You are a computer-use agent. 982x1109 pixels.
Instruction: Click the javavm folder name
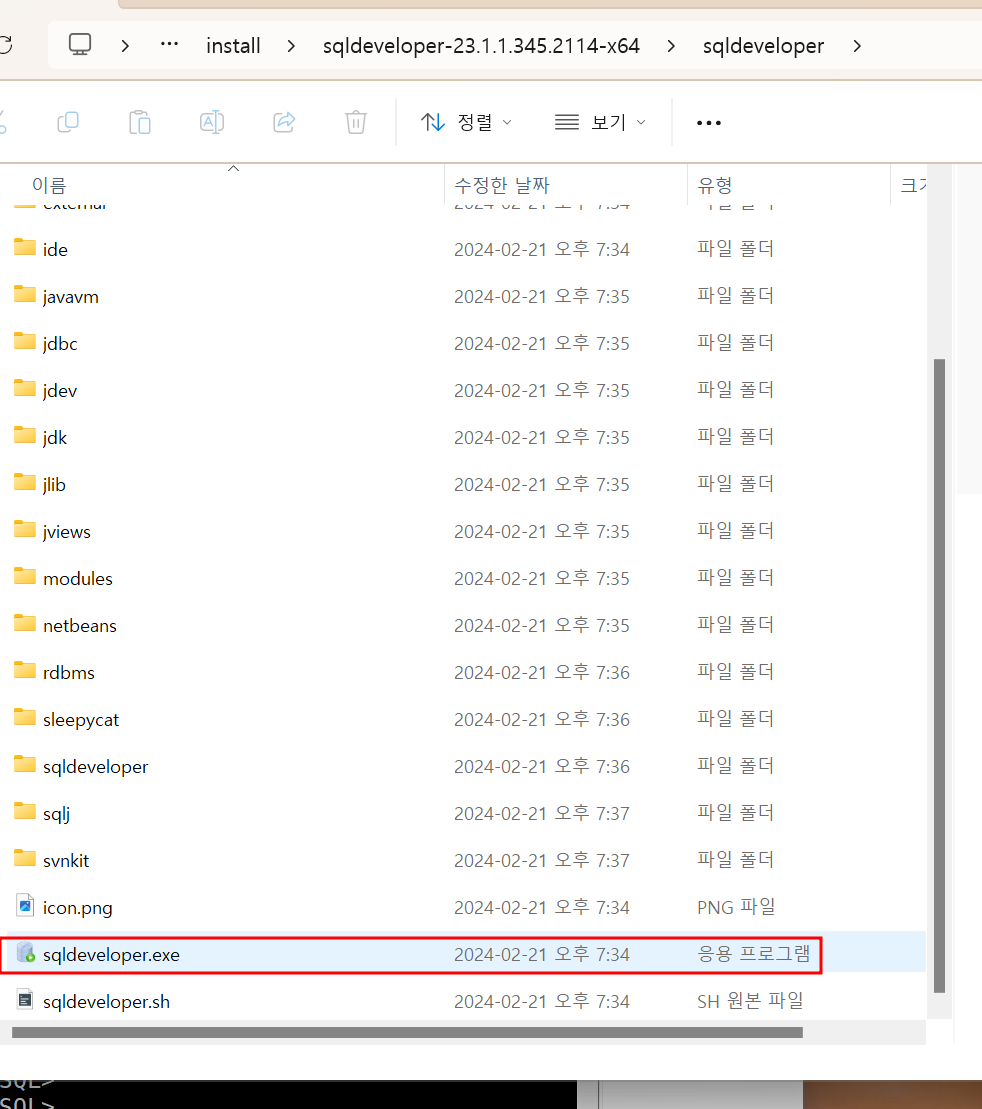pyautogui.click(x=71, y=297)
